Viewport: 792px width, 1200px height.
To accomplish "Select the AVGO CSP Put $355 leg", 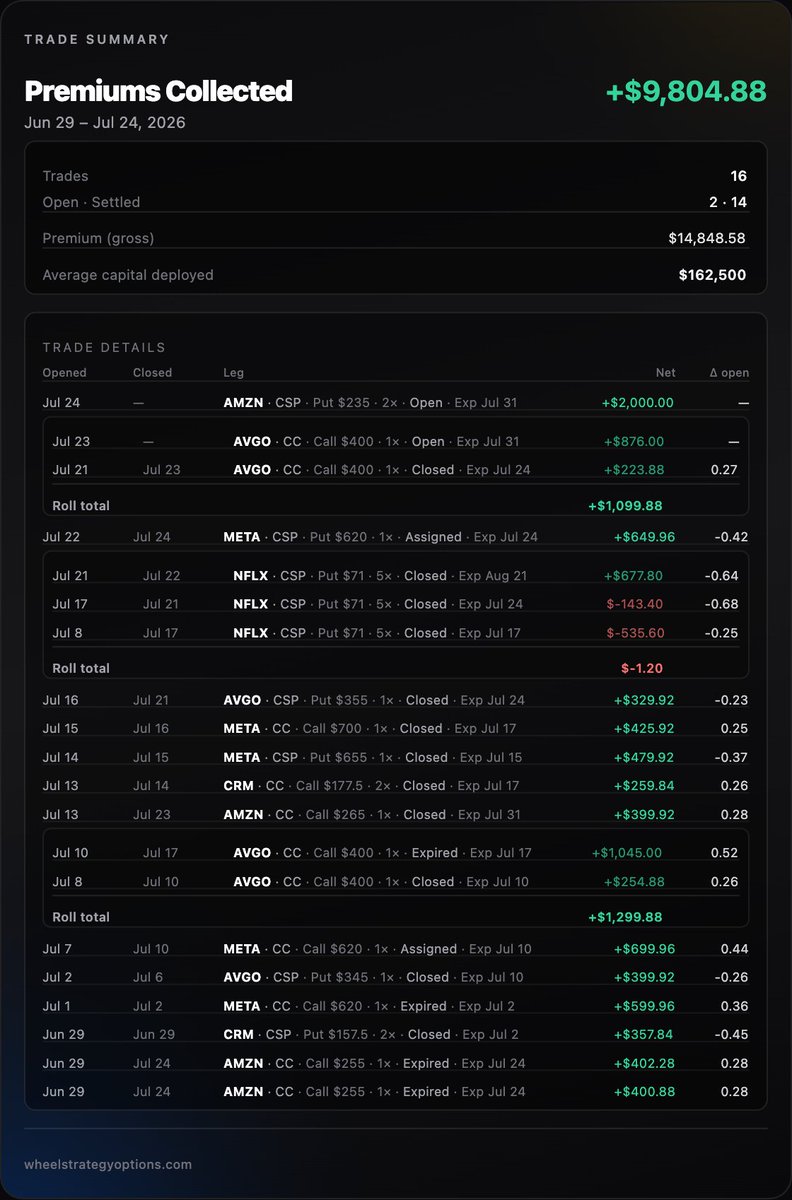I will pyautogui.click(x=374, y=700).
